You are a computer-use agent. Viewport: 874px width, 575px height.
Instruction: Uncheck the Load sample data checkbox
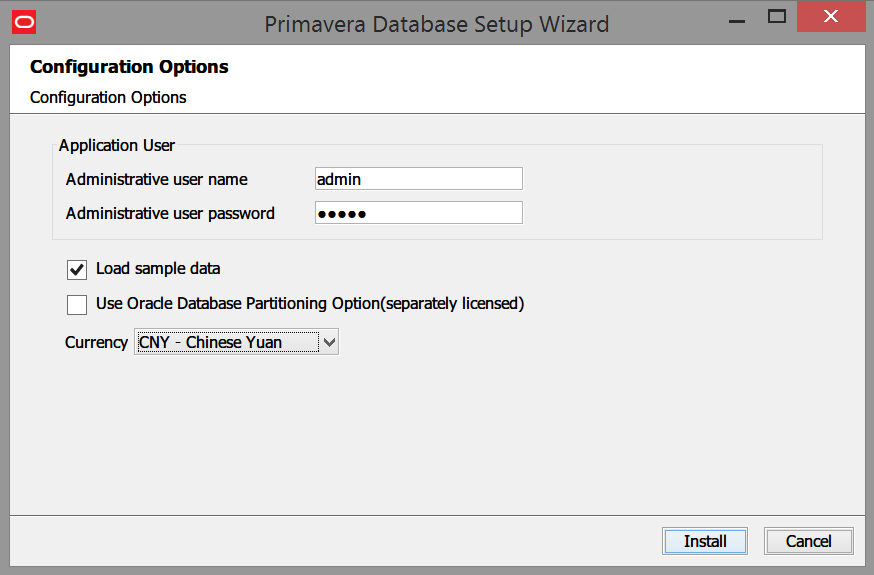77,270
